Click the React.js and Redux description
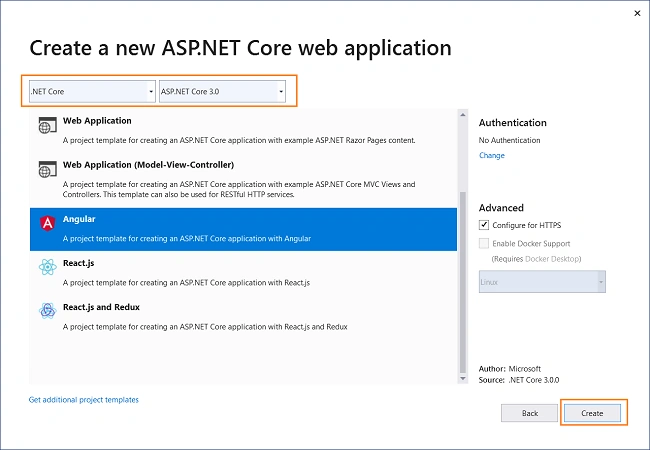Viewport: 650px width, 450px height. click(x=205, y=327)
